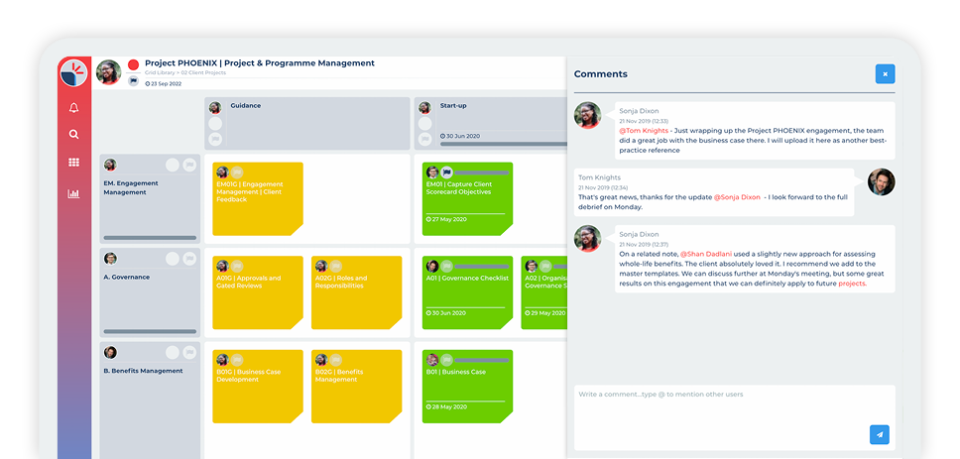The width and height of the screenshot is (960, 459).
Task: Click the comment input field
Action: (x=735, y=417)
